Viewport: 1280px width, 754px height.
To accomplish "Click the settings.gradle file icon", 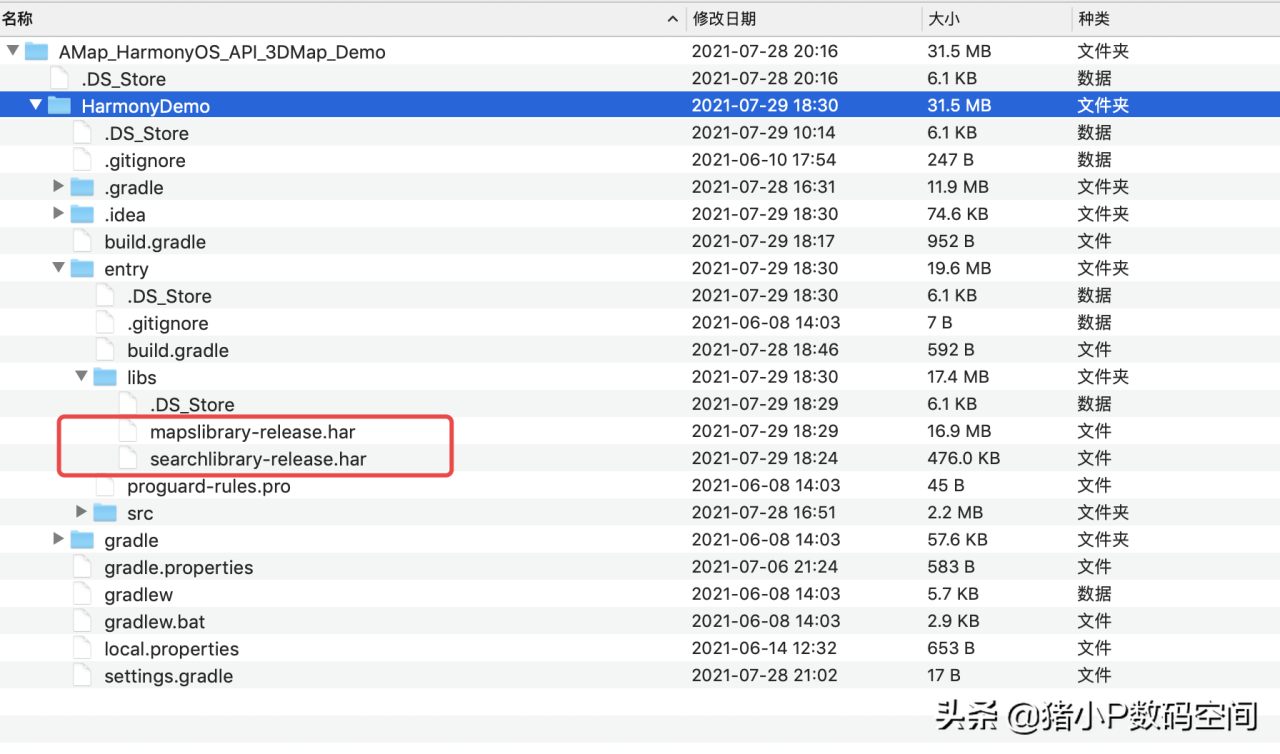I will (x=82, y=675).
